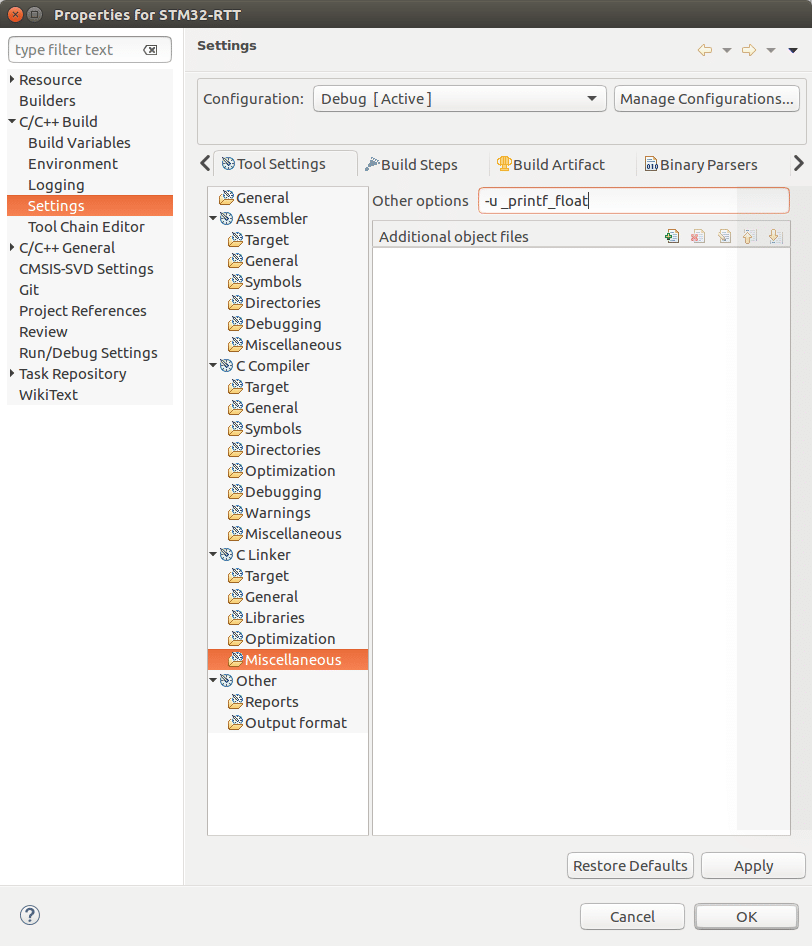Click the Manage Configurations button
The height and width of the screenshot is (946, 812).
[x=706, y=98]
